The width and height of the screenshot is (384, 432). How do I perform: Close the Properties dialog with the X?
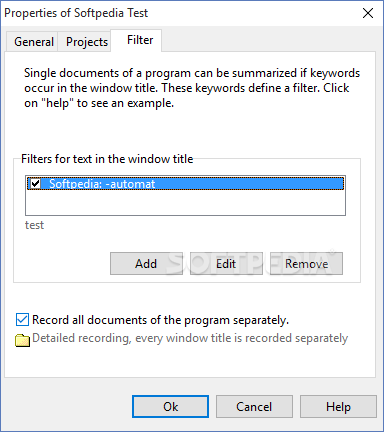tap(368, 13)
